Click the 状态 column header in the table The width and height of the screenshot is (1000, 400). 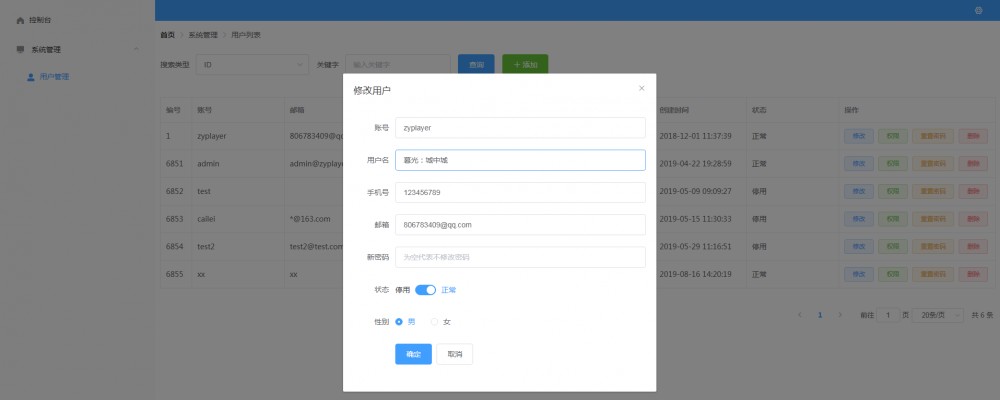click(x=759, y=110)
